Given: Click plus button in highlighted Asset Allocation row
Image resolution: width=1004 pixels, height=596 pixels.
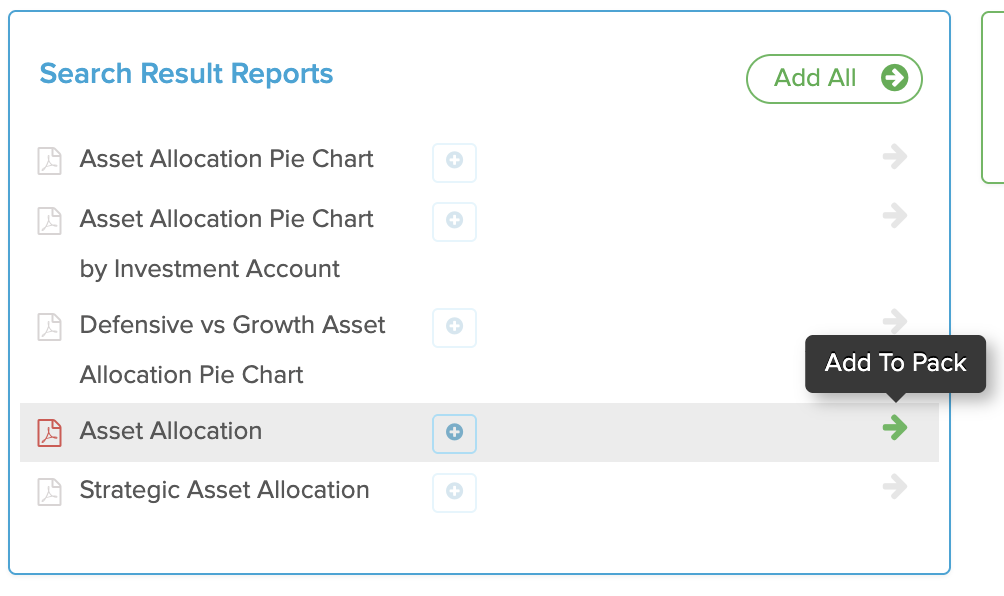Looking at the screenshot, I should [454, 433].
